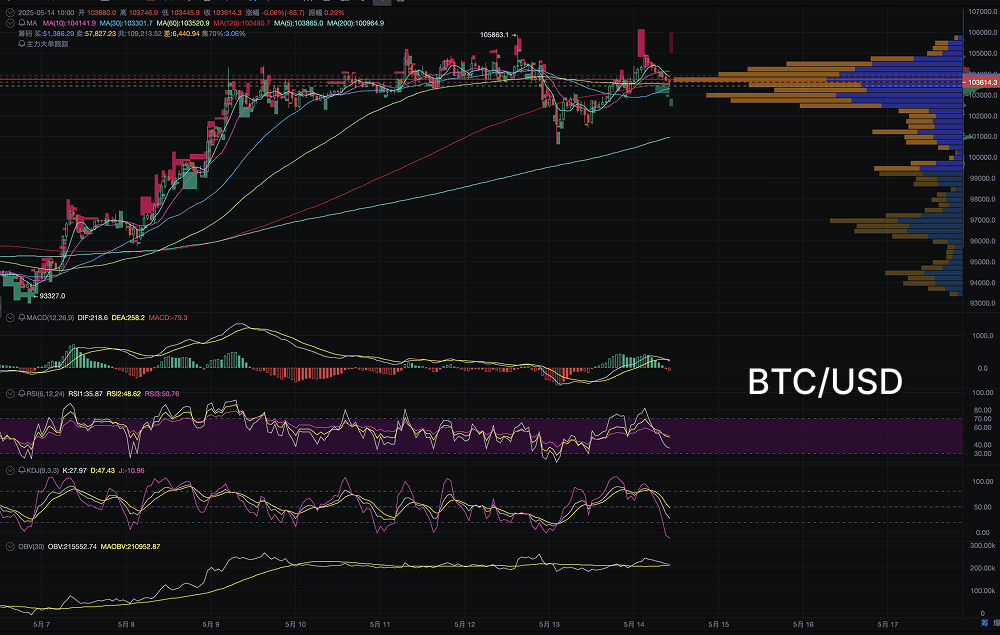Click the DEA:258.2 MACD value
Screen dimensions: 1000x635
pyautogui.click(x=128, y=318)
